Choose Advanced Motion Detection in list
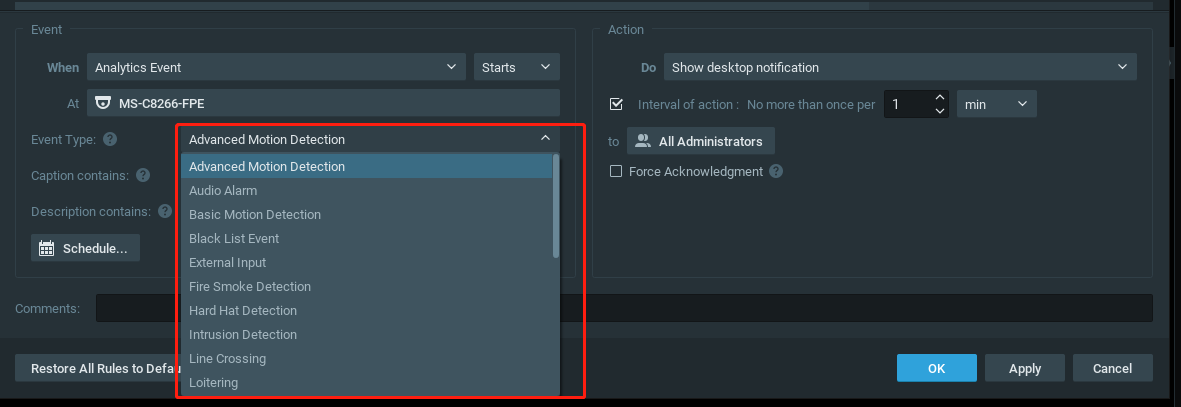The image size is (1181, 407). coord(367,167)
